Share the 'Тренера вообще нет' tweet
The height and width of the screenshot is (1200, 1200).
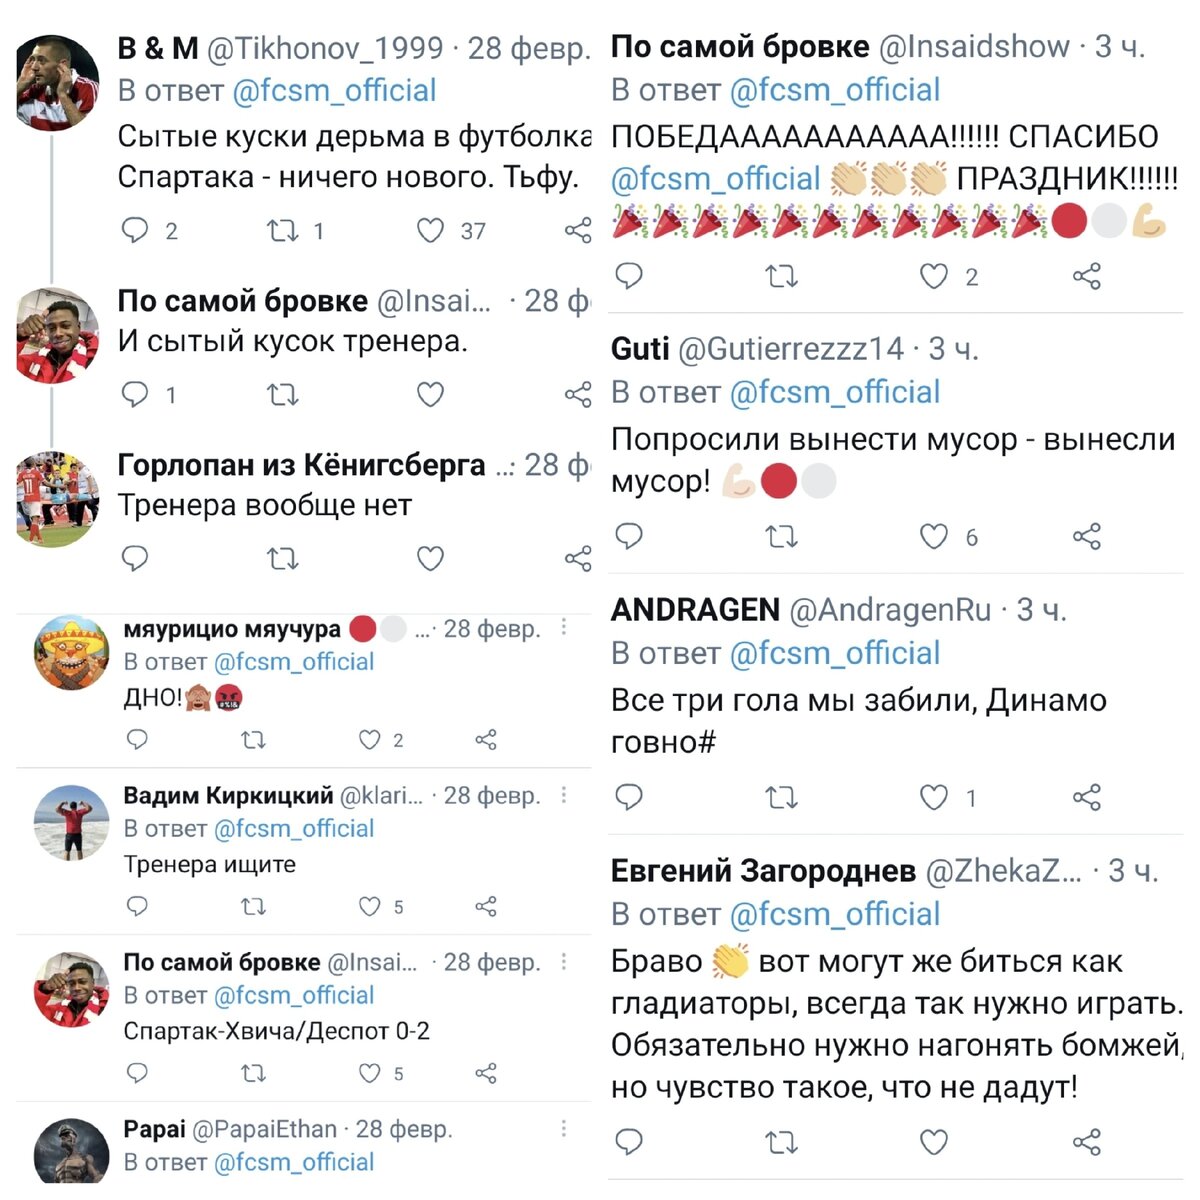point(578,558)
